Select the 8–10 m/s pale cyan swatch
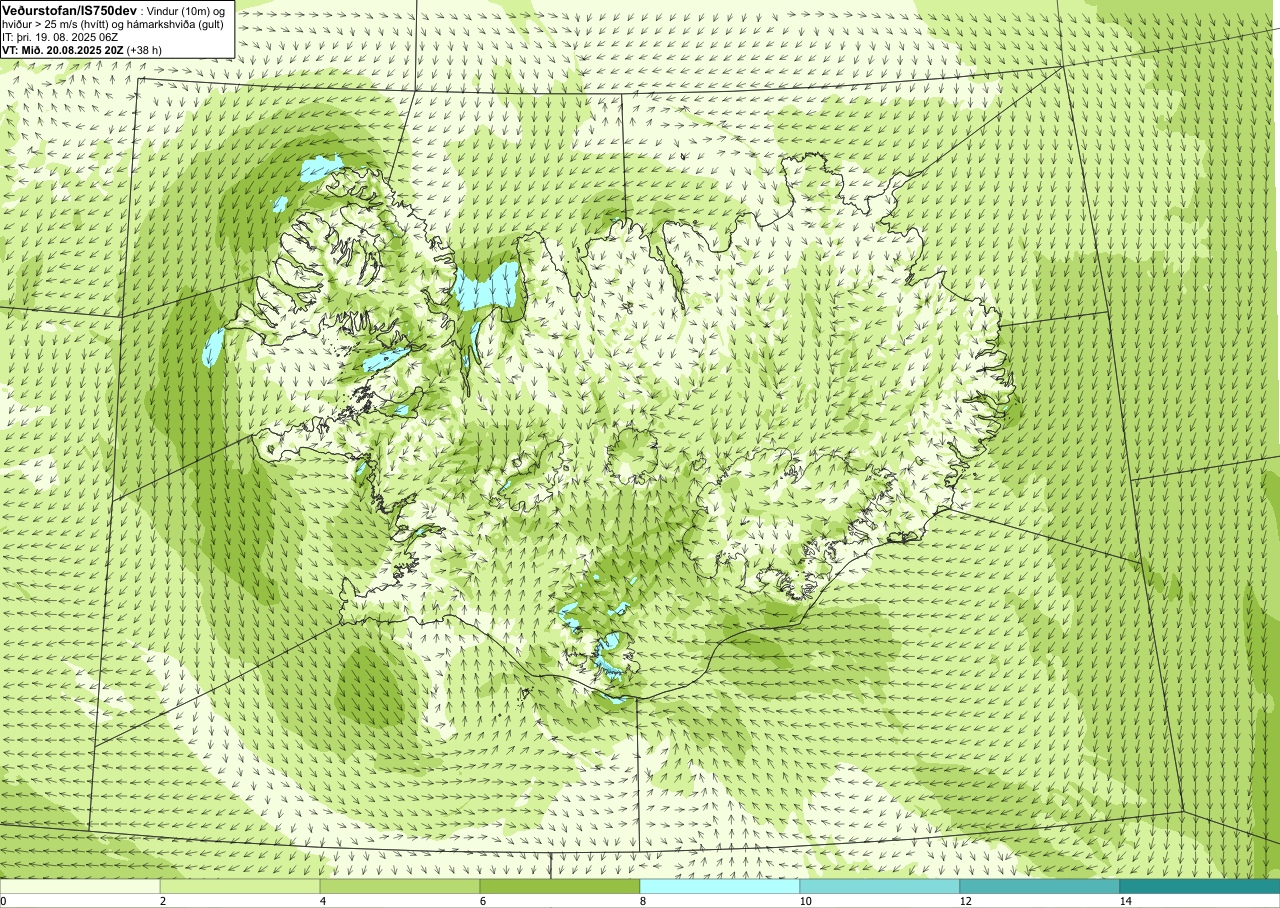Image resolution: width=1280 pixels, height=908 pixels. pos(720,886)
